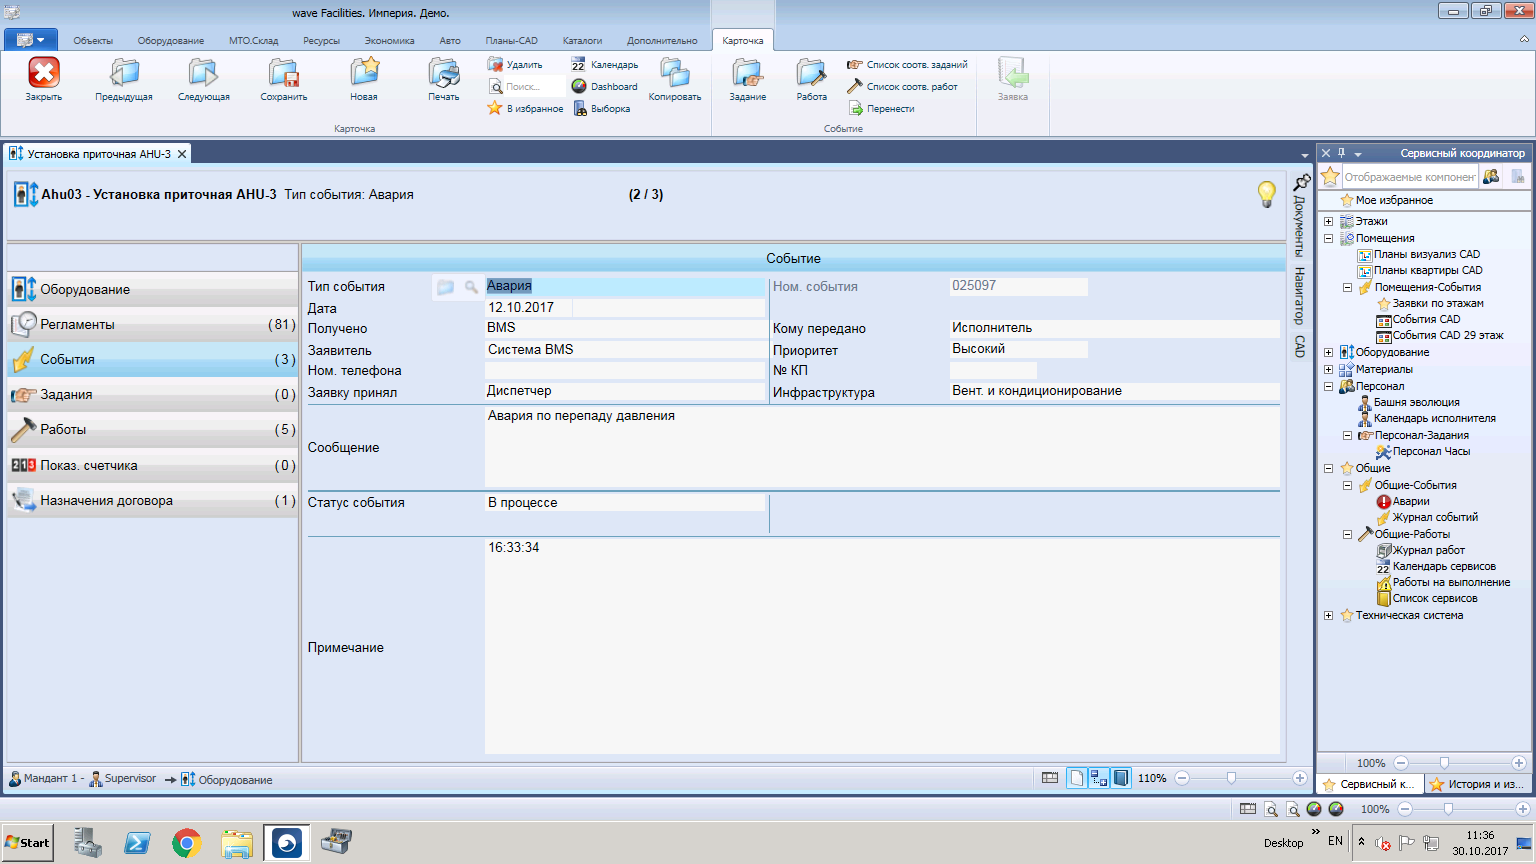Open the Работы sidebar section
The width and height of the screenshot is (1536, 864).
(x=153, y=429)
